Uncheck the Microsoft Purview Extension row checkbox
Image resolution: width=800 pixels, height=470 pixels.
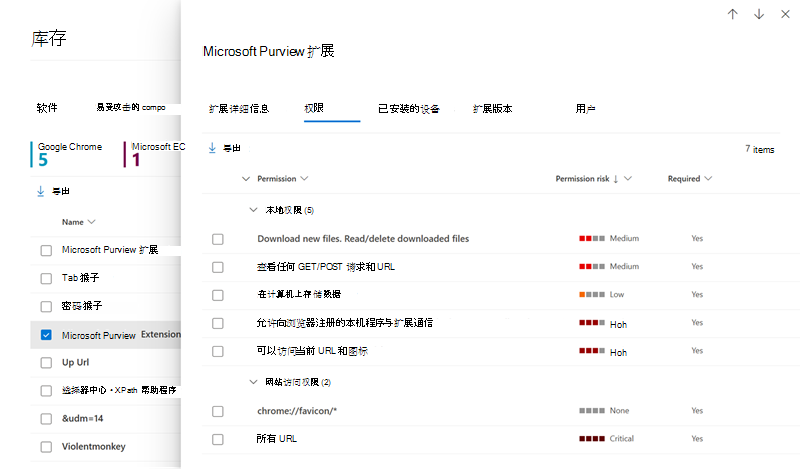[x=46, y=335]
